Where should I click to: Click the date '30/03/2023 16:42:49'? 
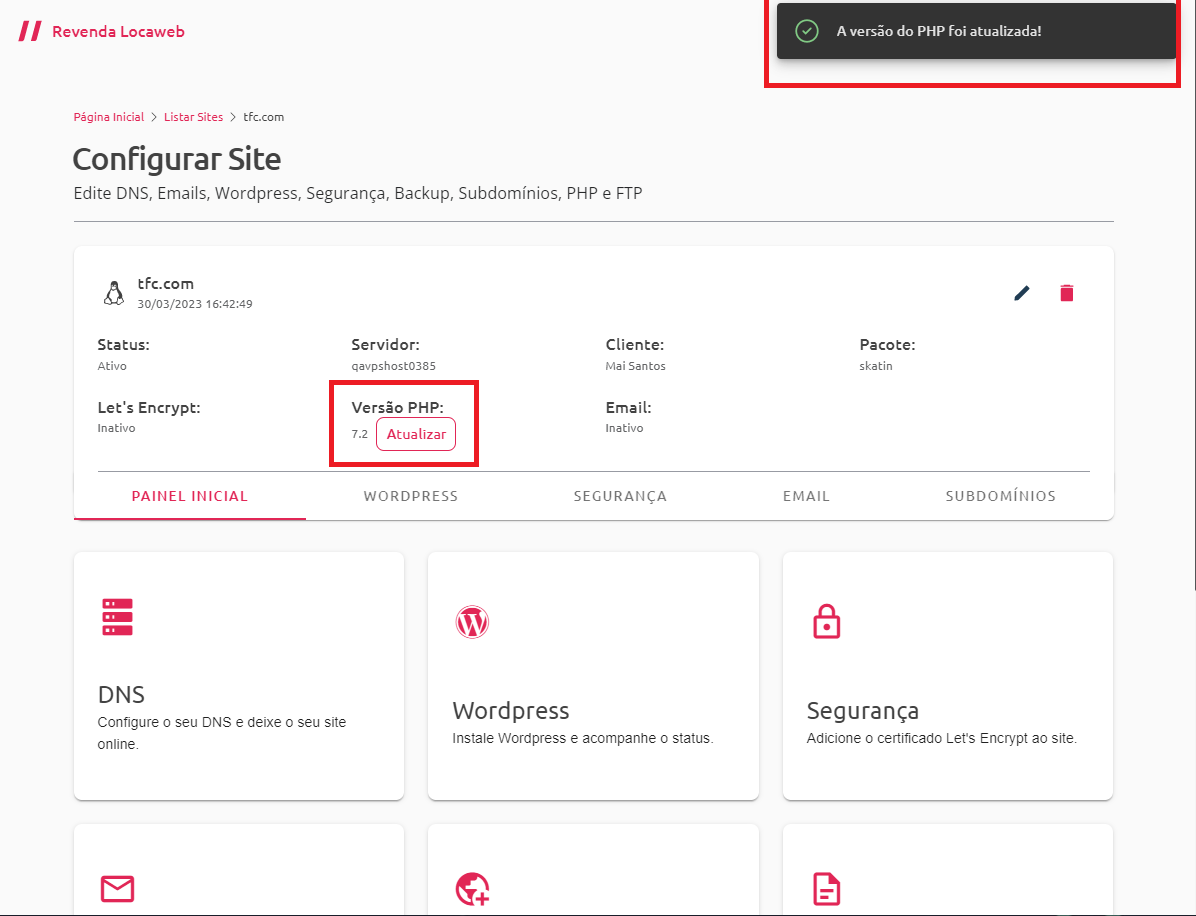(195, 304)
